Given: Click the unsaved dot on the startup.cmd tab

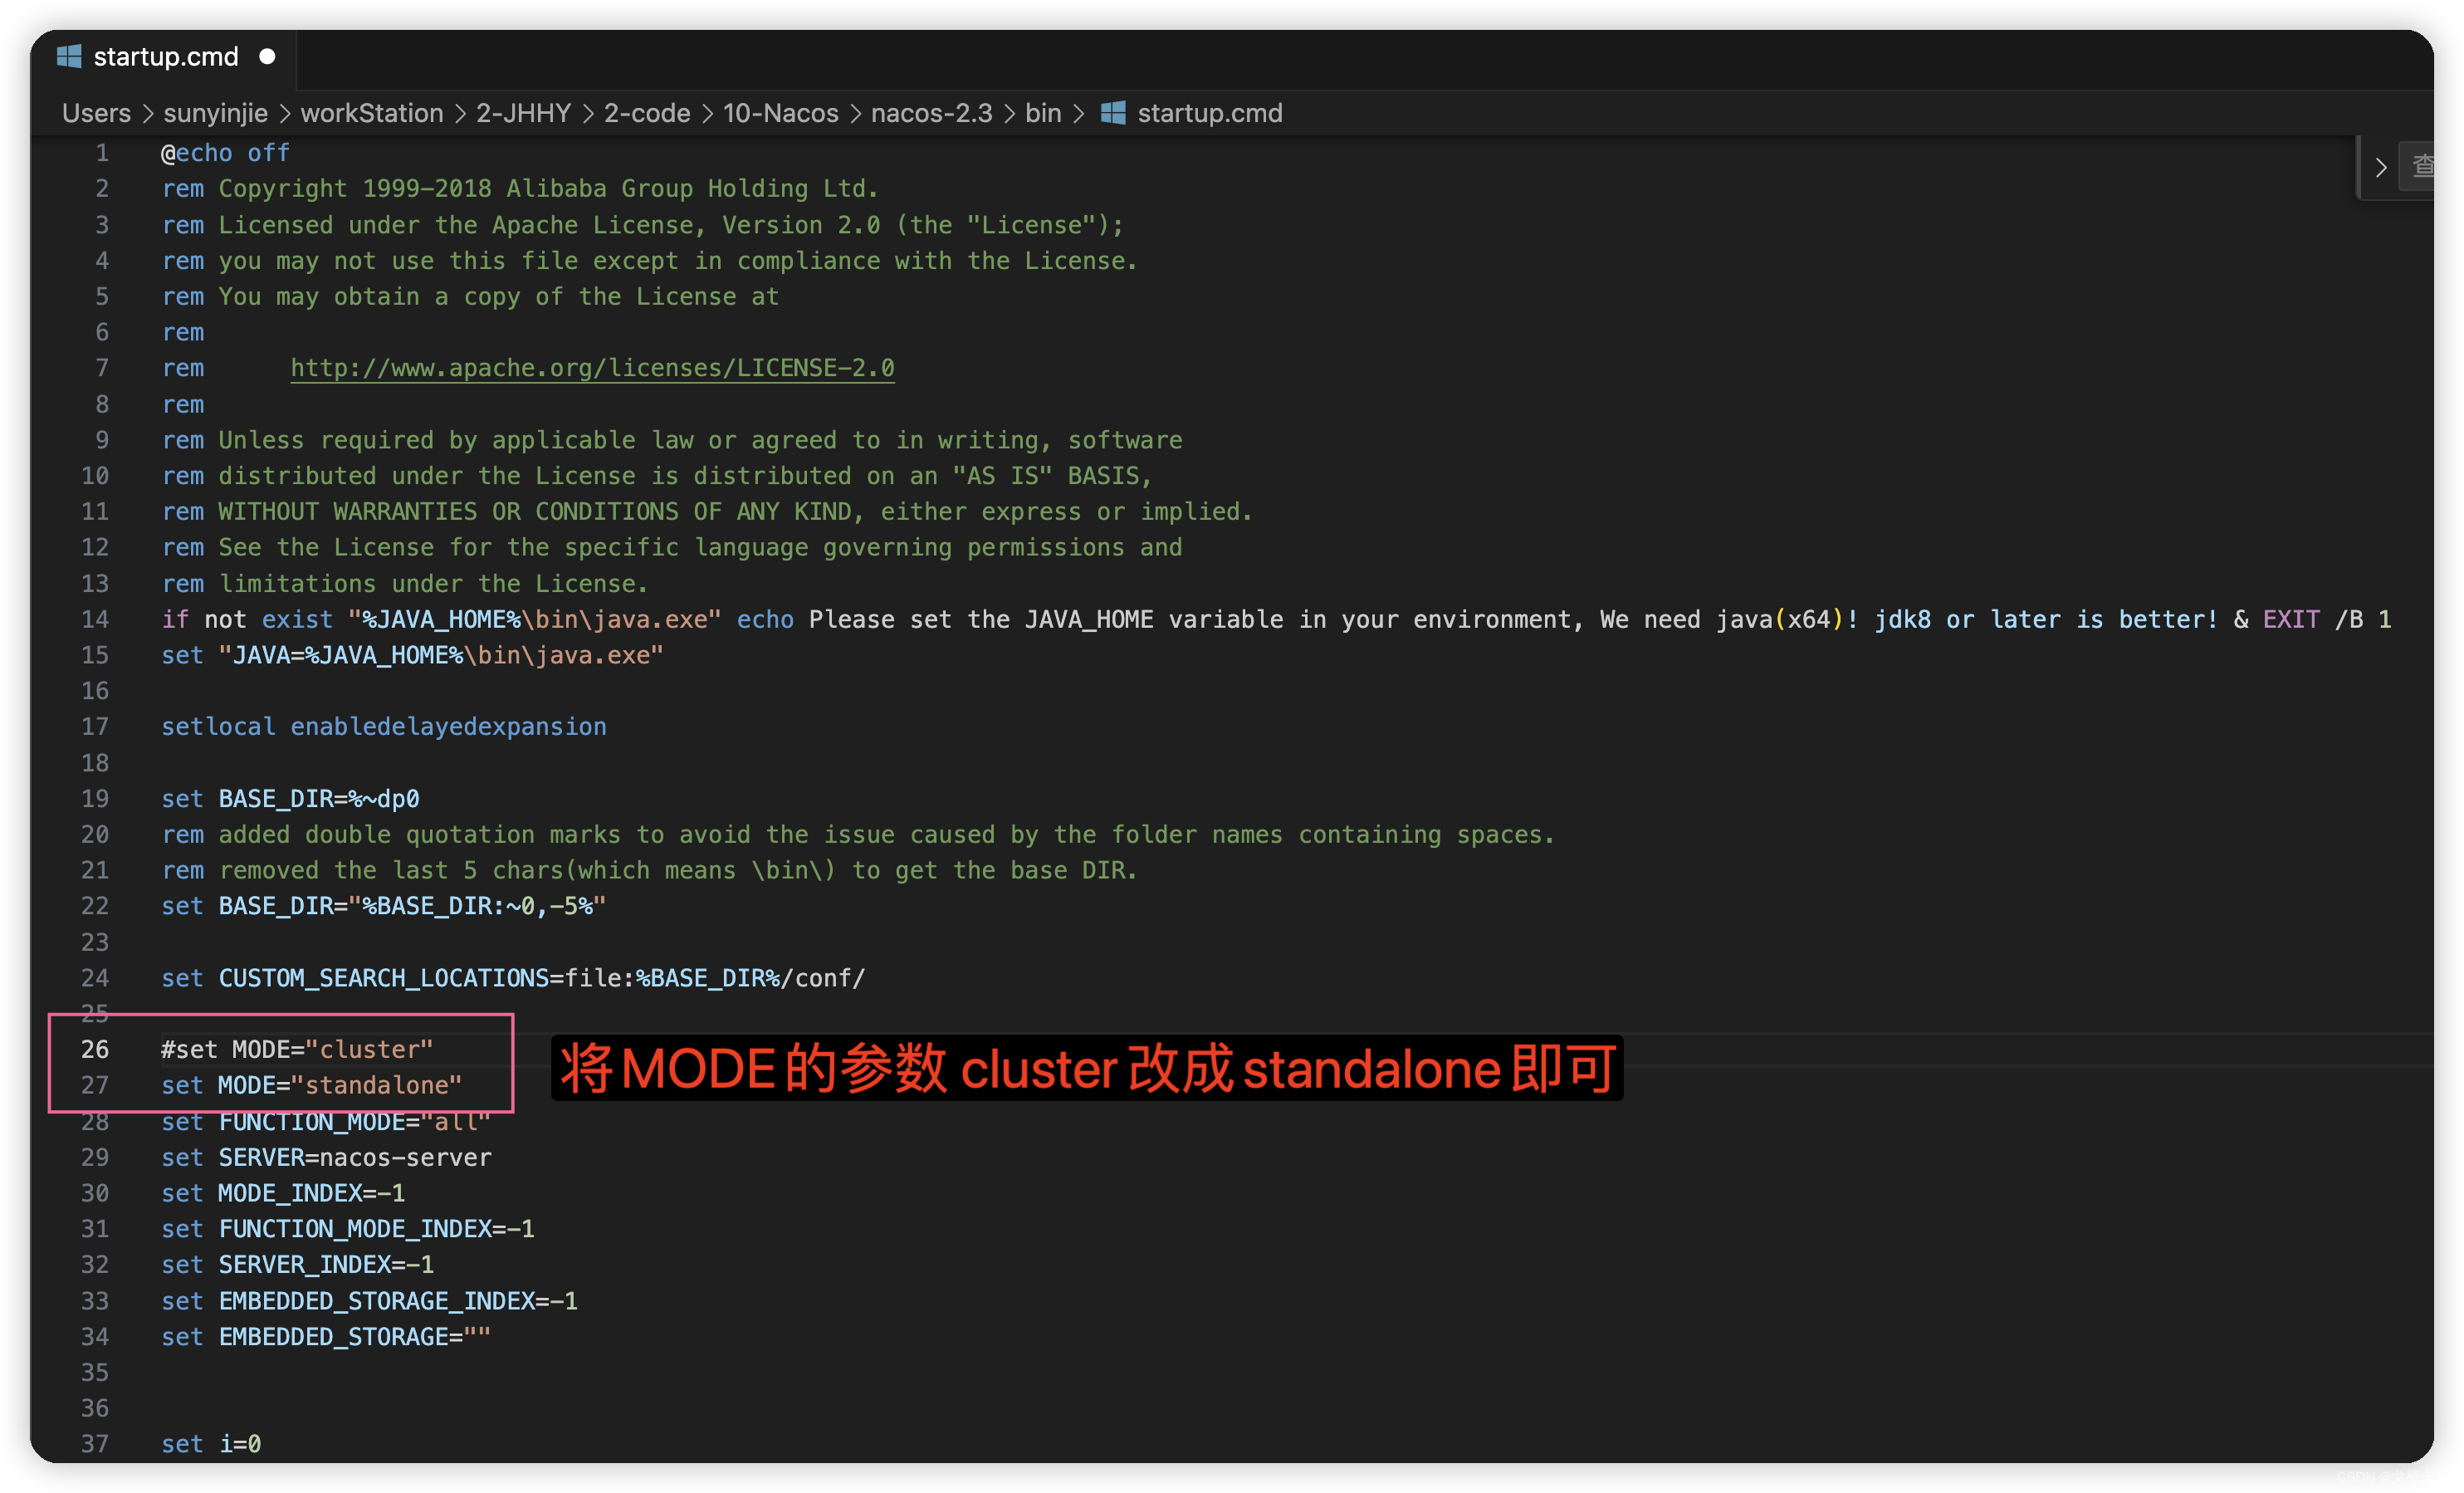Looking at the screenshot, I should pos(267,56).
